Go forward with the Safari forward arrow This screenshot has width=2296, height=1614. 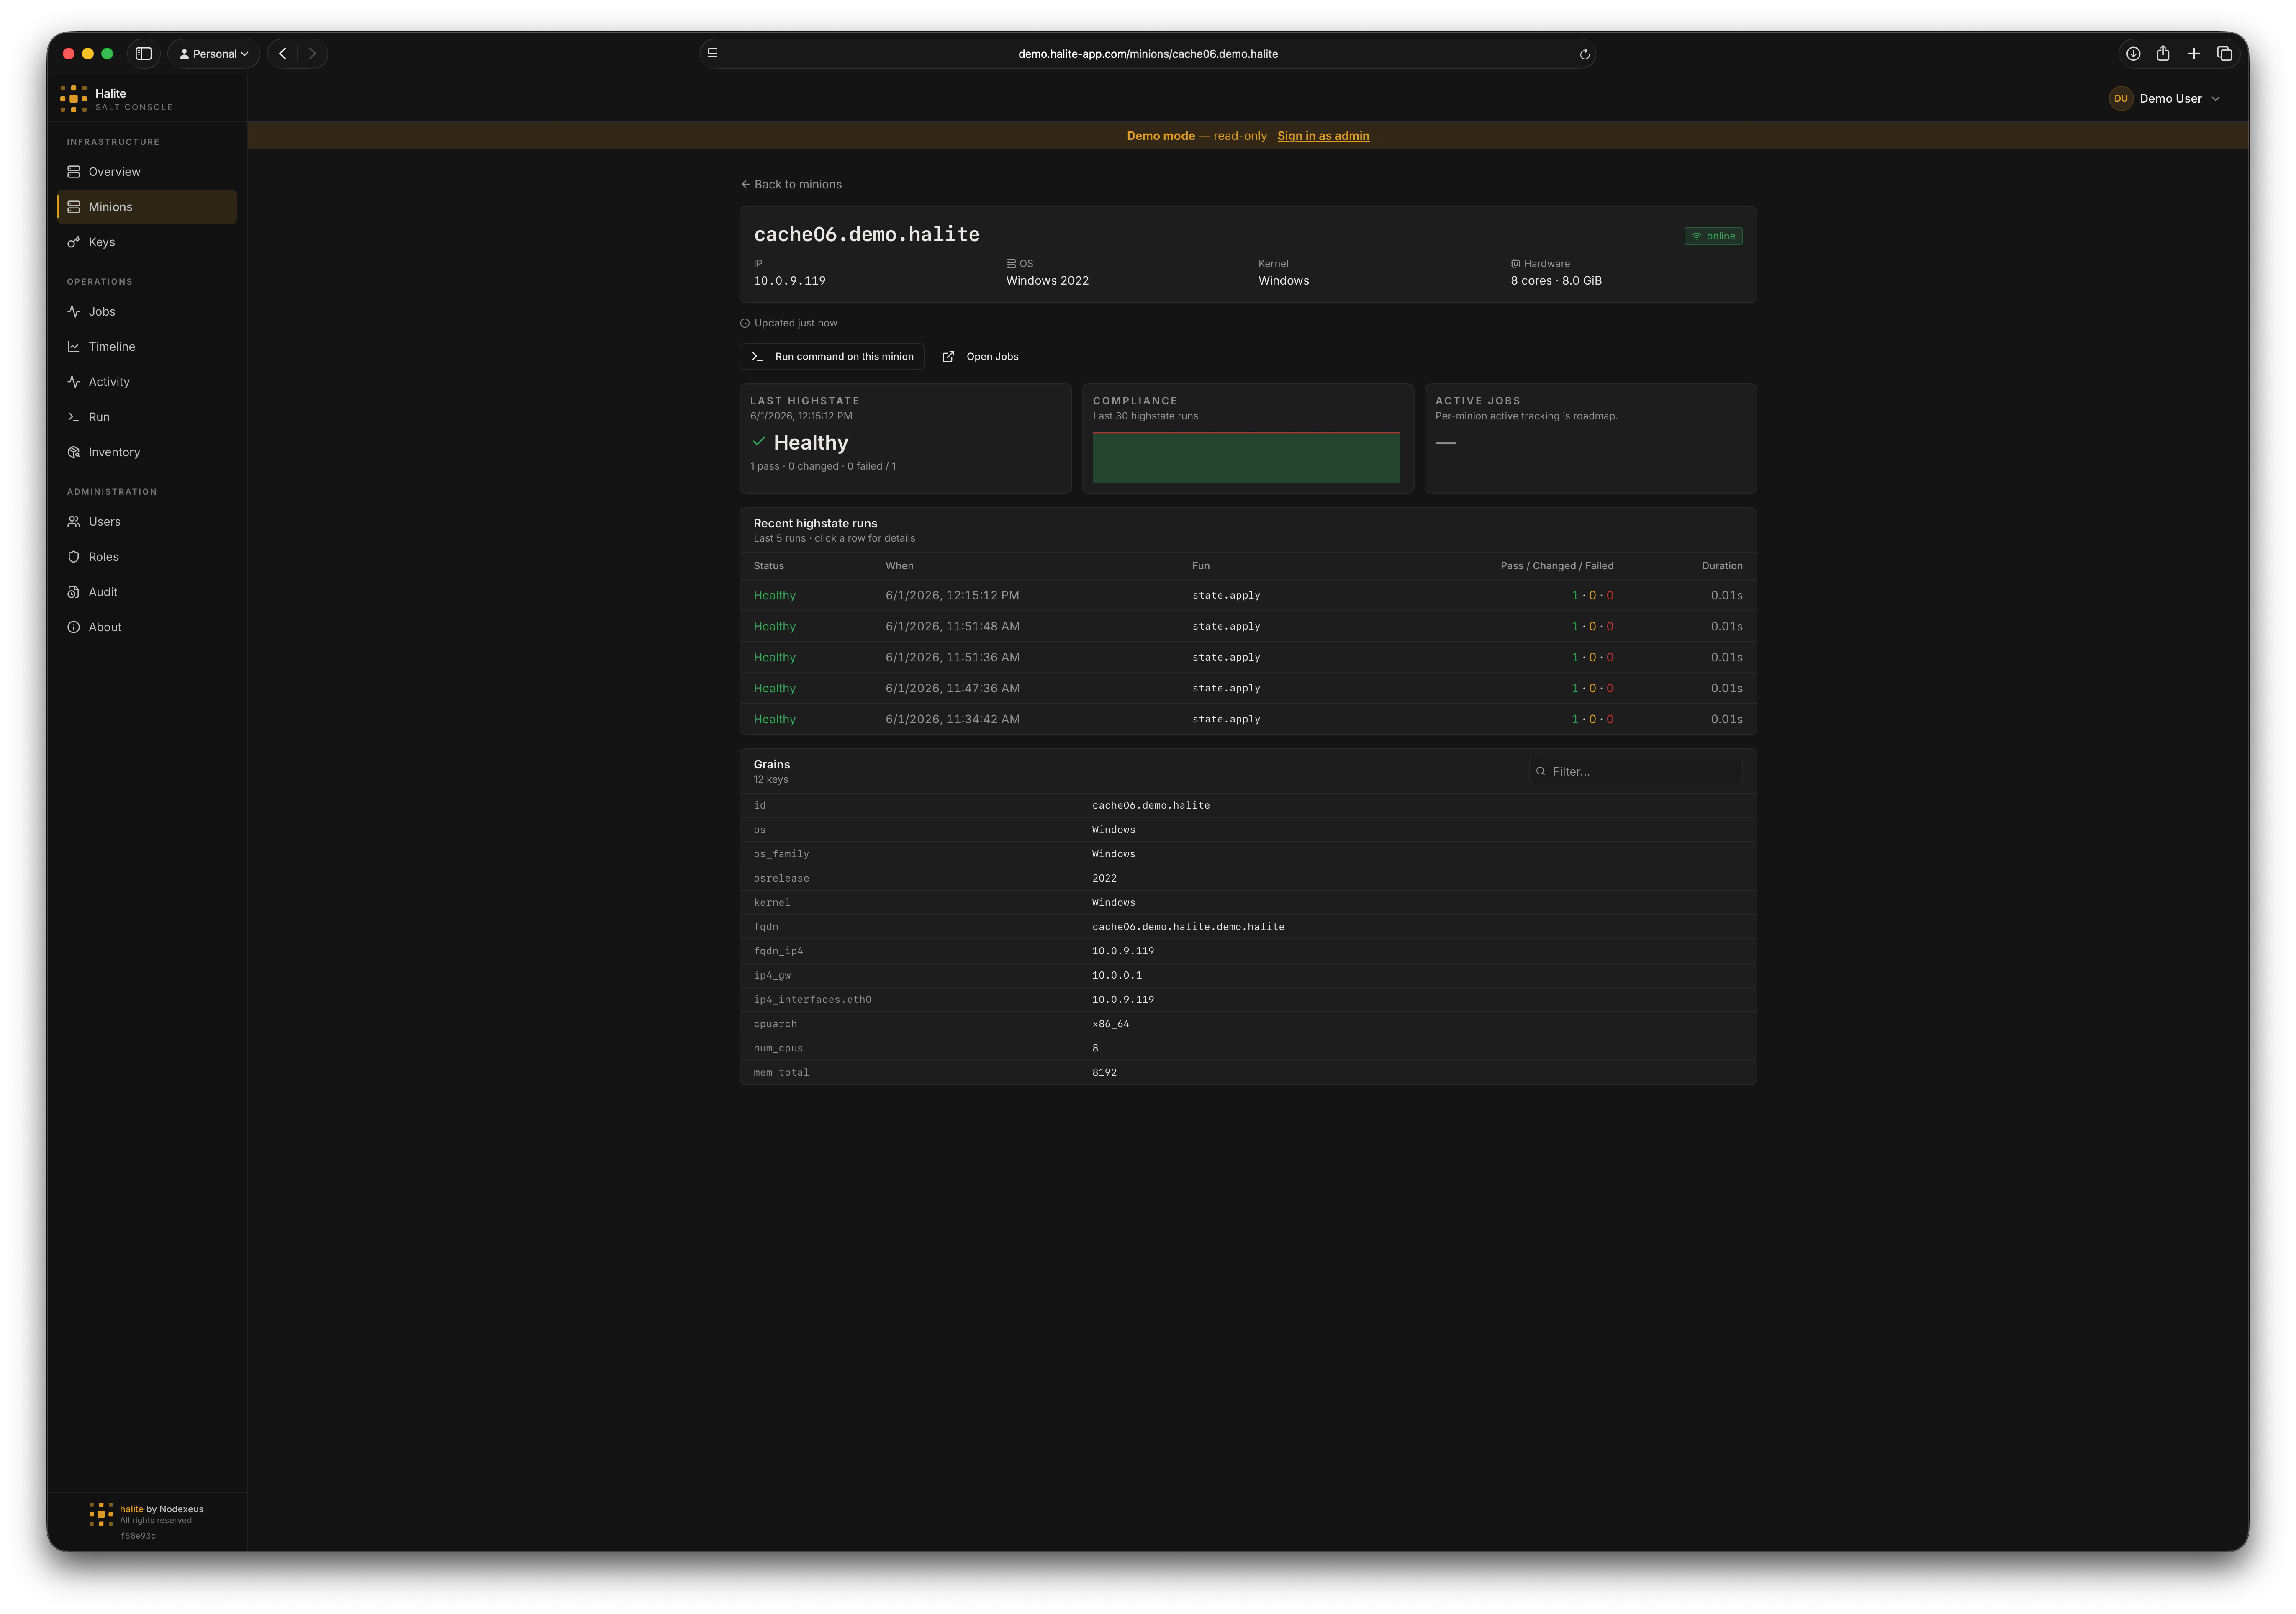[x=312, y=54]
